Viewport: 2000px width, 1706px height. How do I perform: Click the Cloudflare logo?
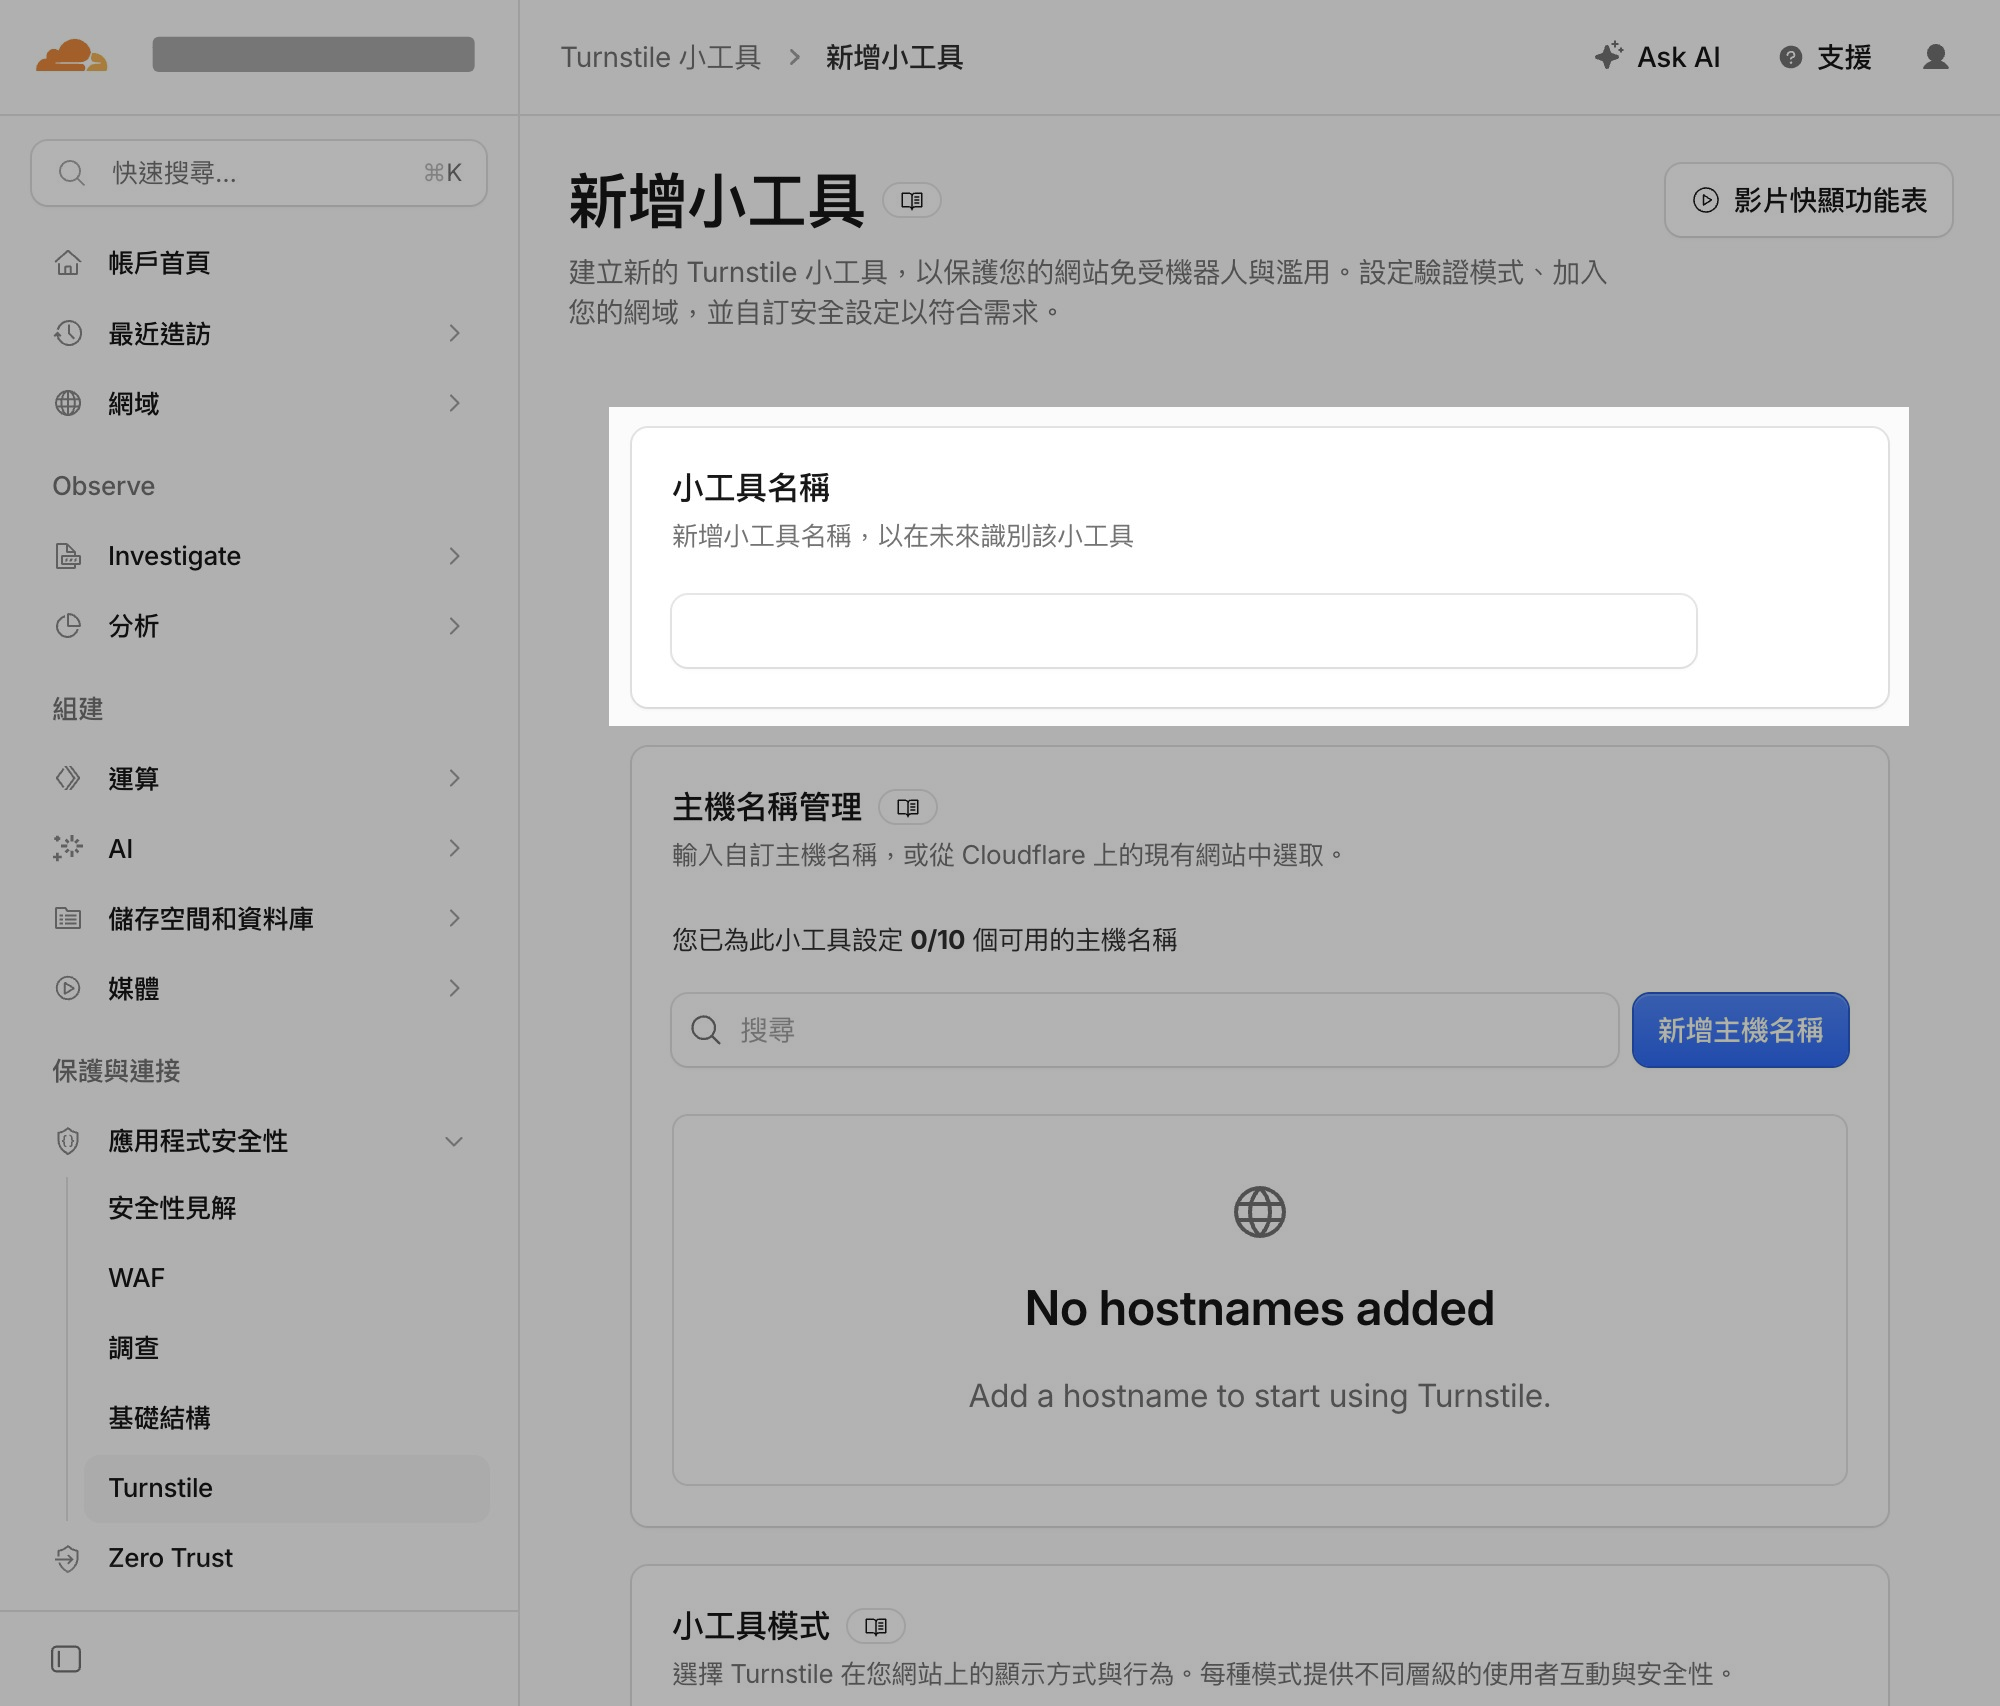71,56
